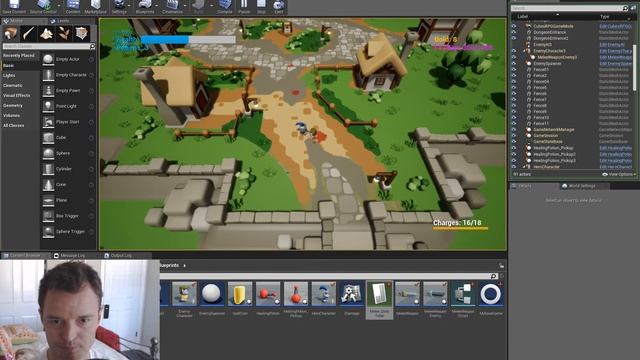Open Cinematics dropdown arrow
The image size is (640, 360).
pyautogui.click(x=185, y=5)
